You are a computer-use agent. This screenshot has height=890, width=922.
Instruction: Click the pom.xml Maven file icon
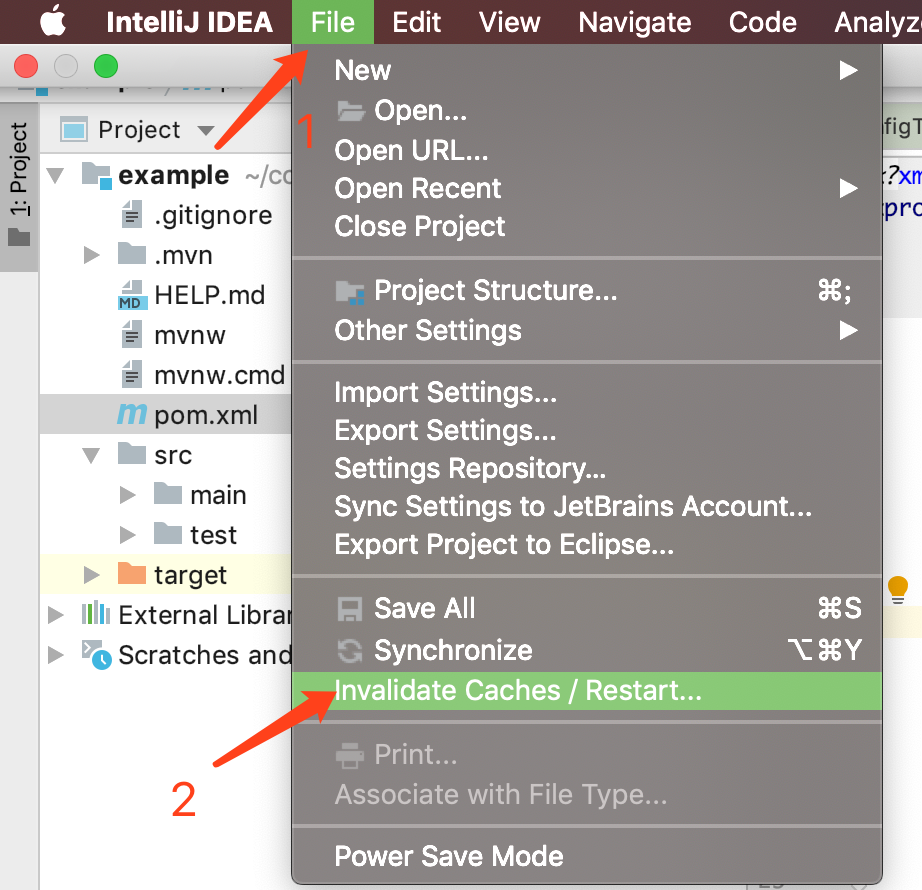click(132, 415)
